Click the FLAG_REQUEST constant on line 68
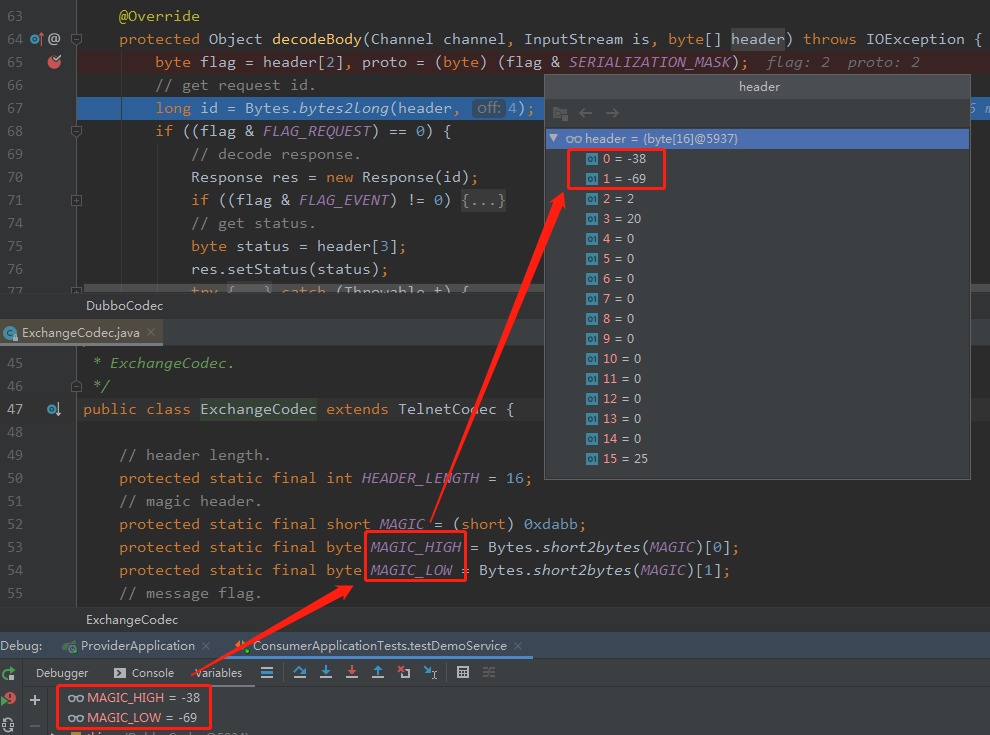The width and height of the screenshot is (990, 735). (316, 131)
